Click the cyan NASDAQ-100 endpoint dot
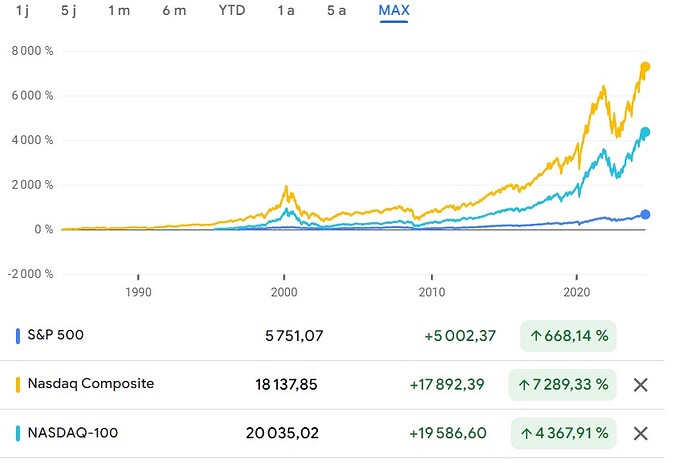The image size is (690, 463). [x=645, y=132]
